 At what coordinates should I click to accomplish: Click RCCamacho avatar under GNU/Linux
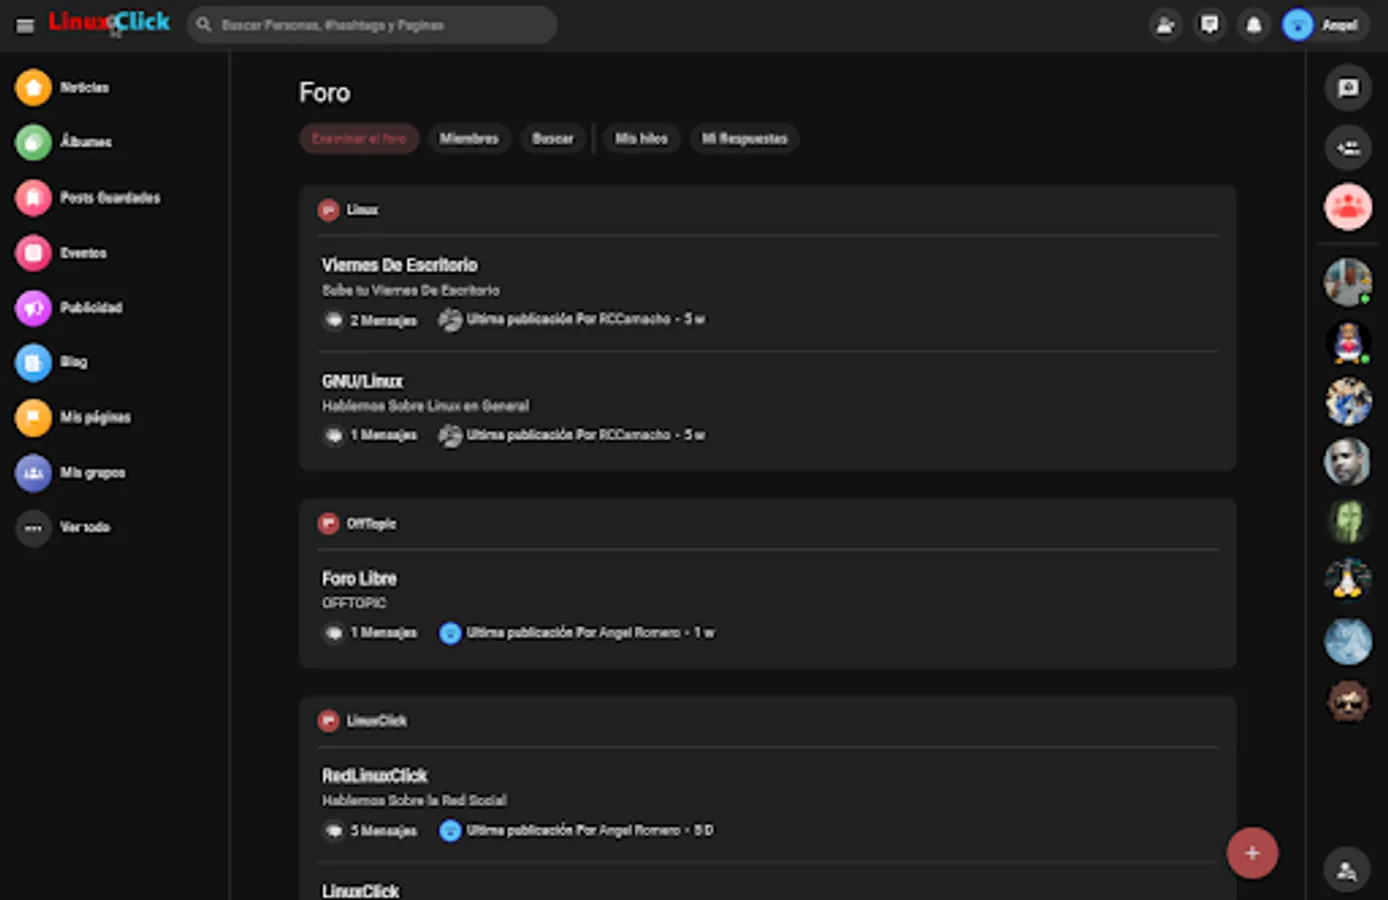451,436
